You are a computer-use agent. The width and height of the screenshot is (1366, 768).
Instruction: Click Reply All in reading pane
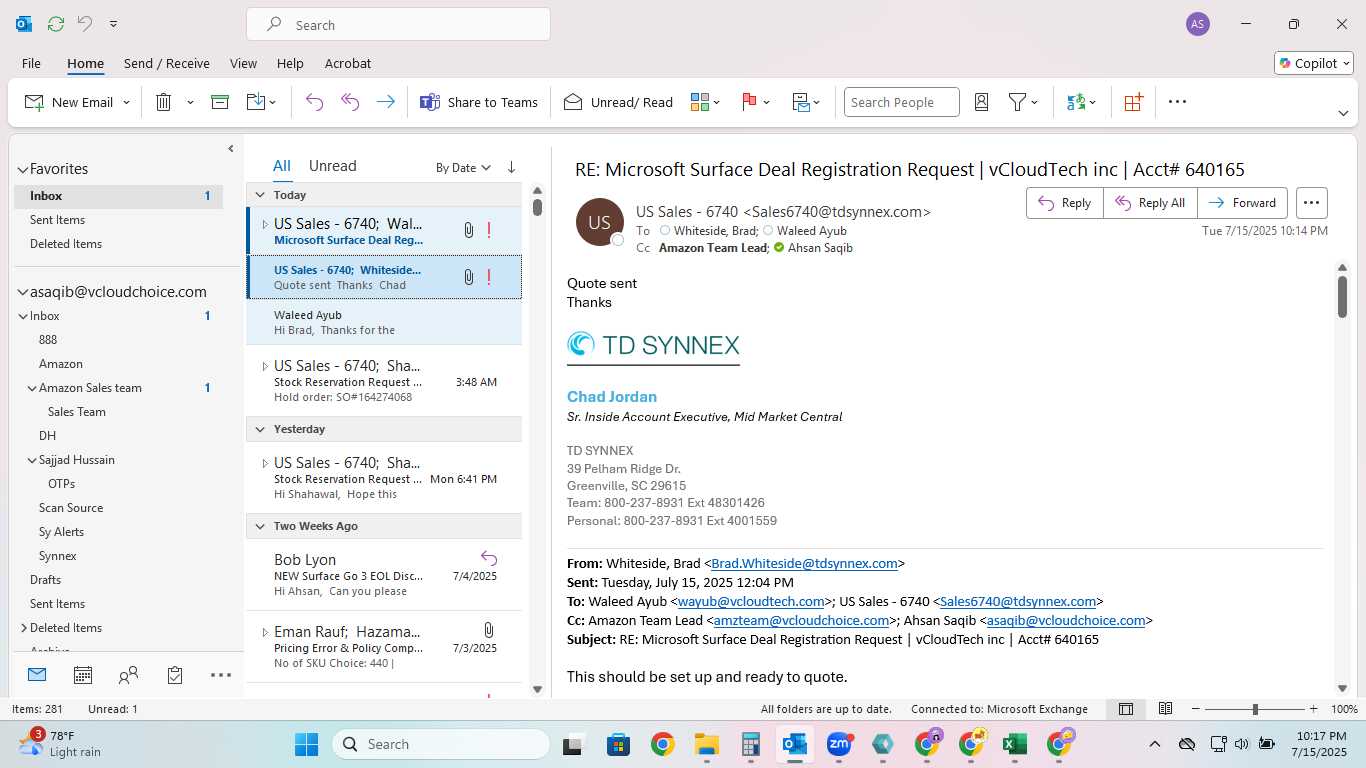(x=1151, y=203)
